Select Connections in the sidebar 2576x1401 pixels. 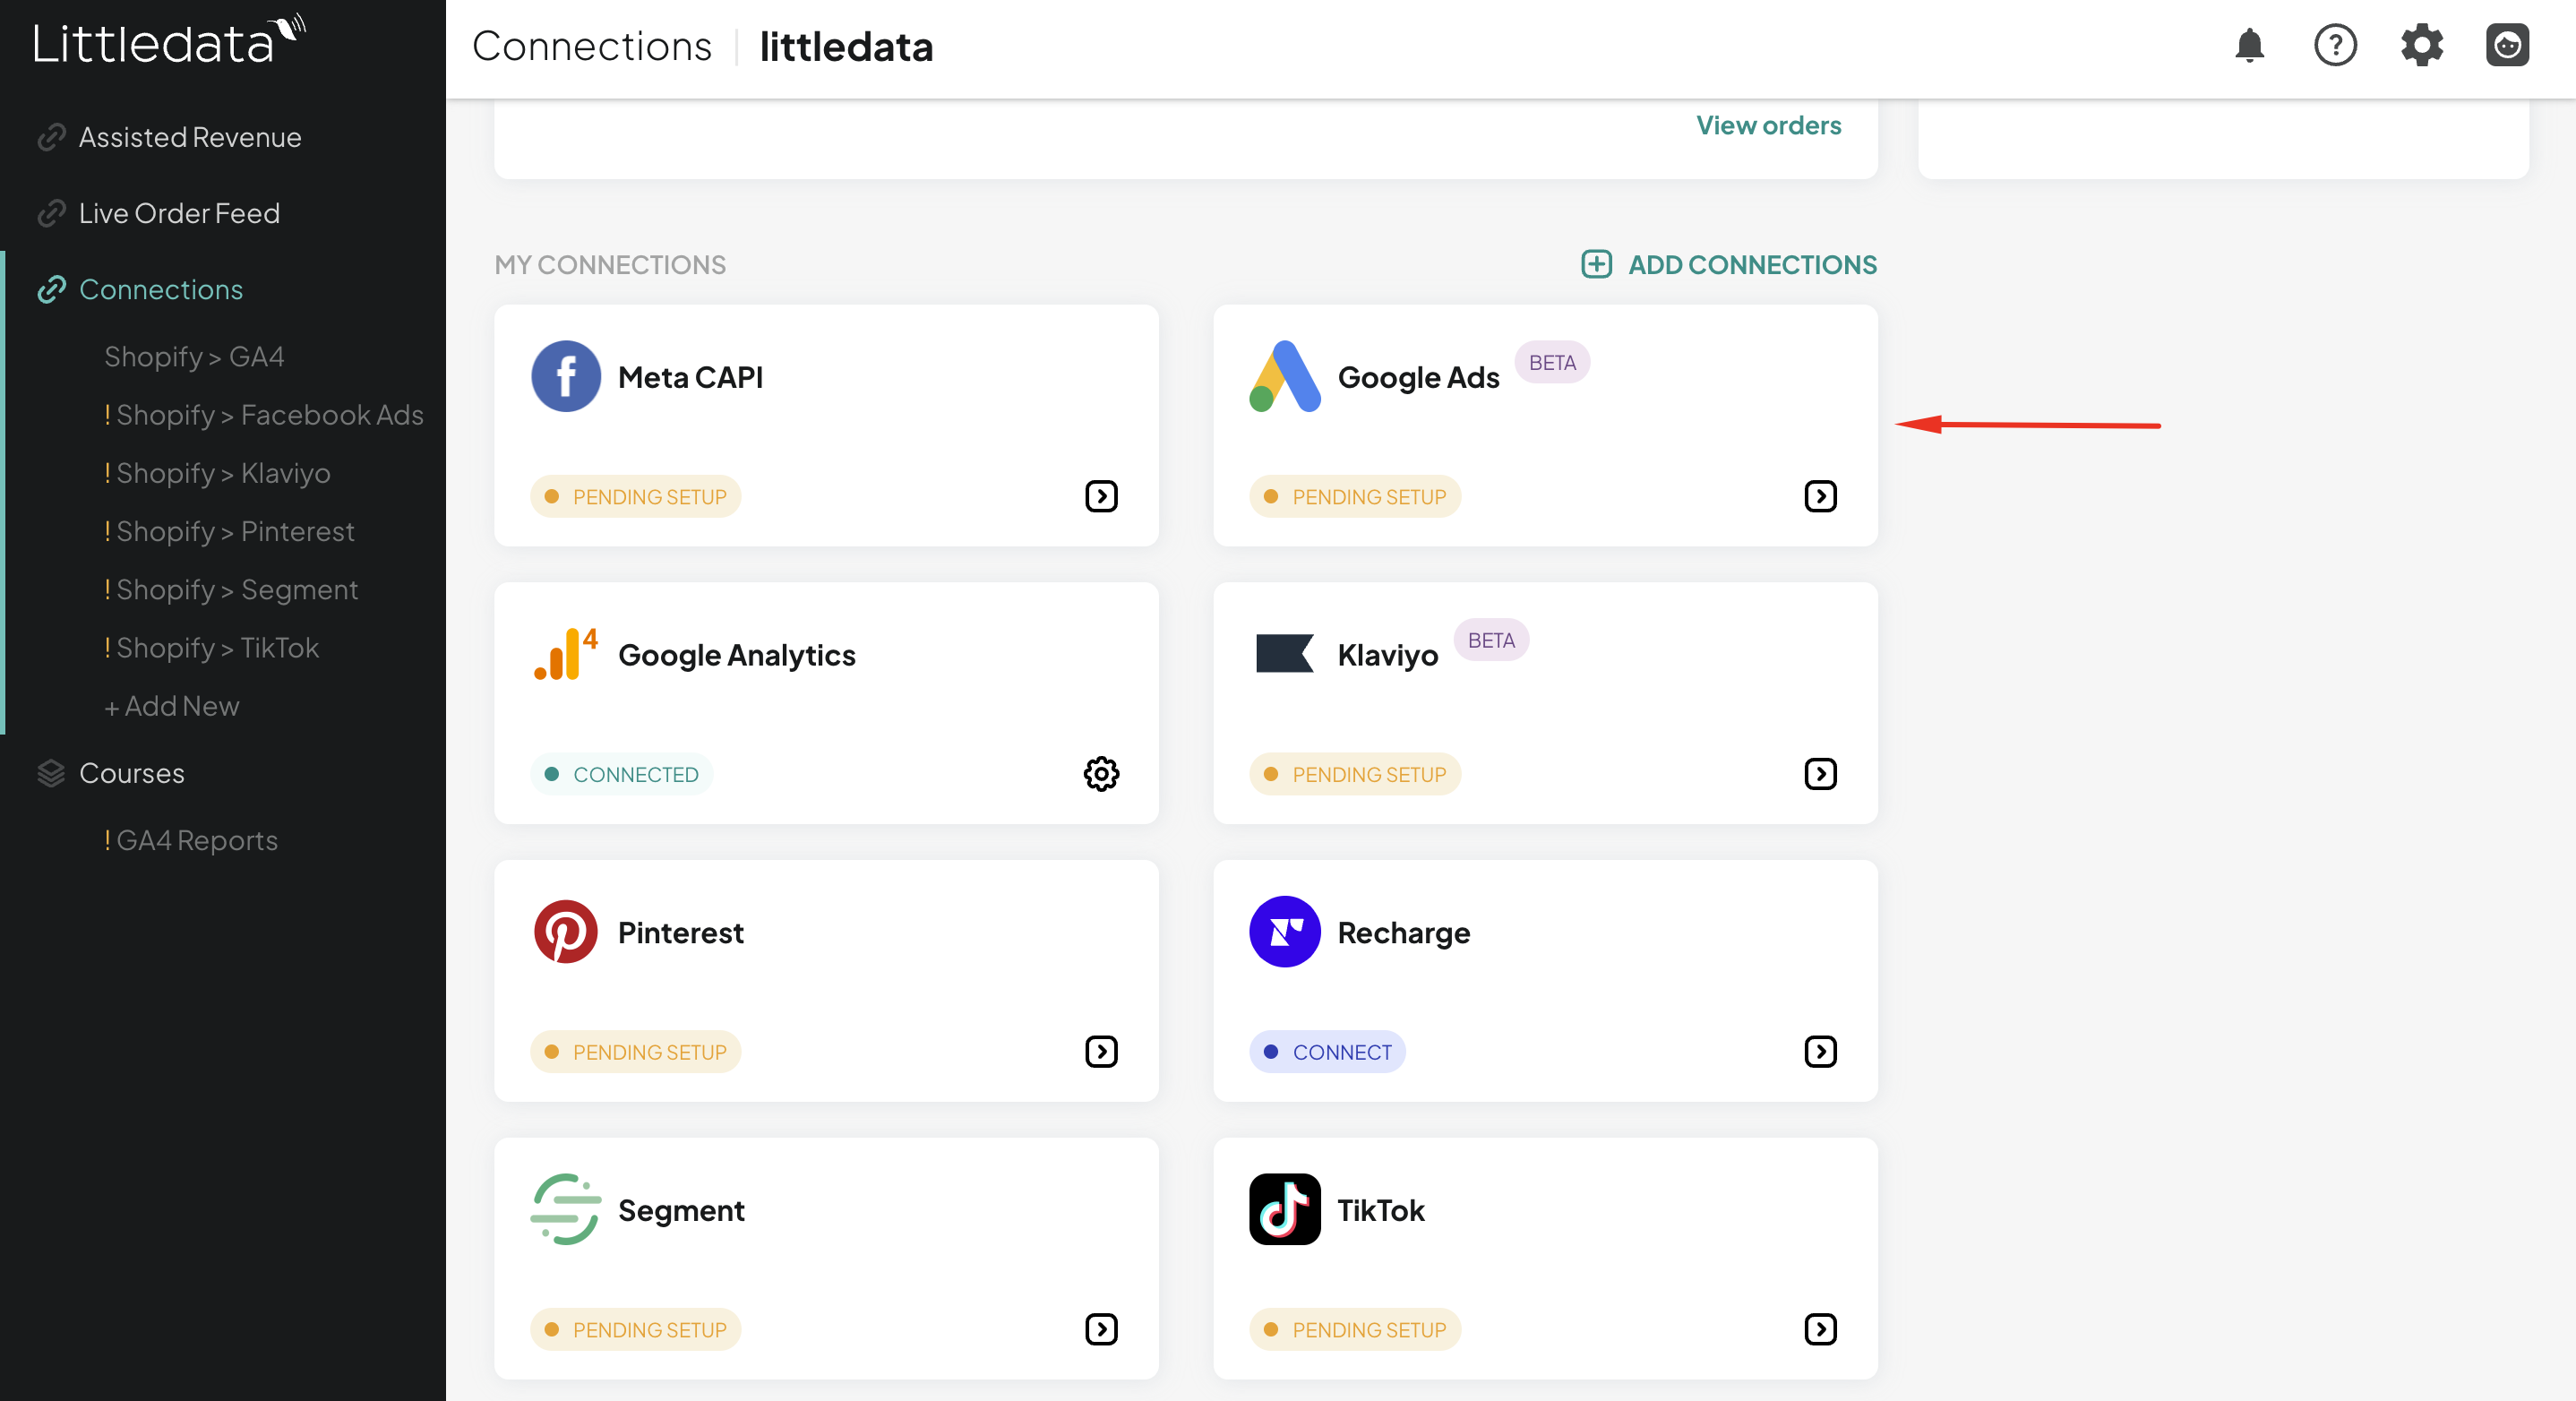pyautogui.click(x=161, y=290)
